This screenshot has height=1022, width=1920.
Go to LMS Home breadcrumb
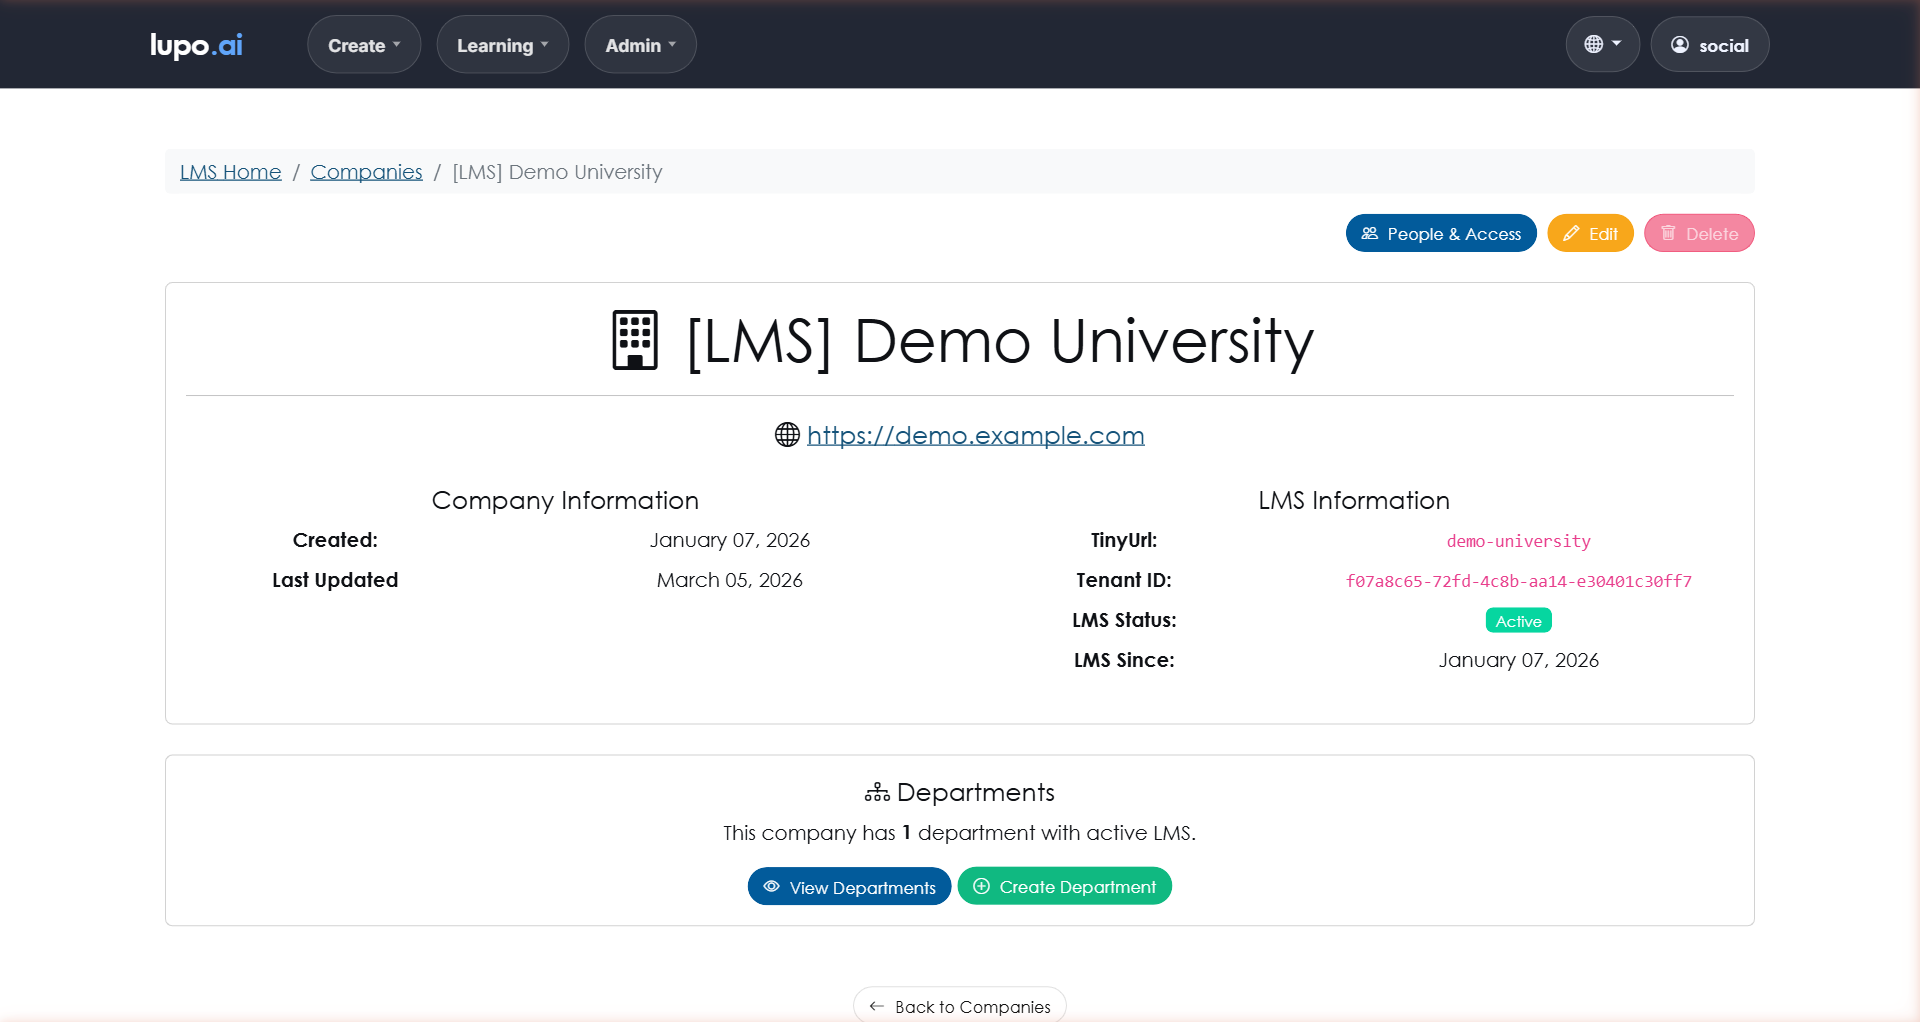tap(231, 172)
